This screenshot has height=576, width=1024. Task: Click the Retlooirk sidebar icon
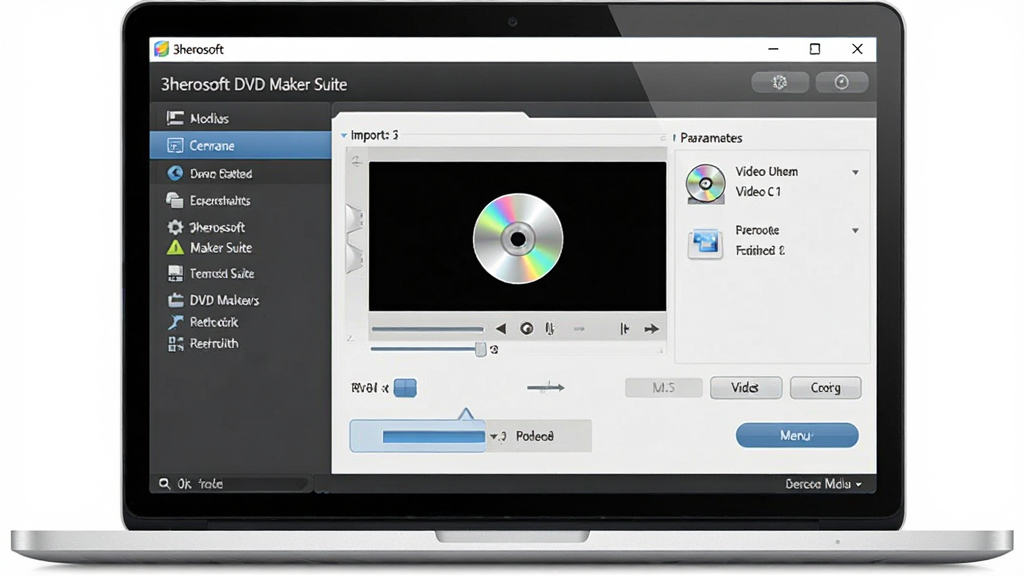[175, 321]
